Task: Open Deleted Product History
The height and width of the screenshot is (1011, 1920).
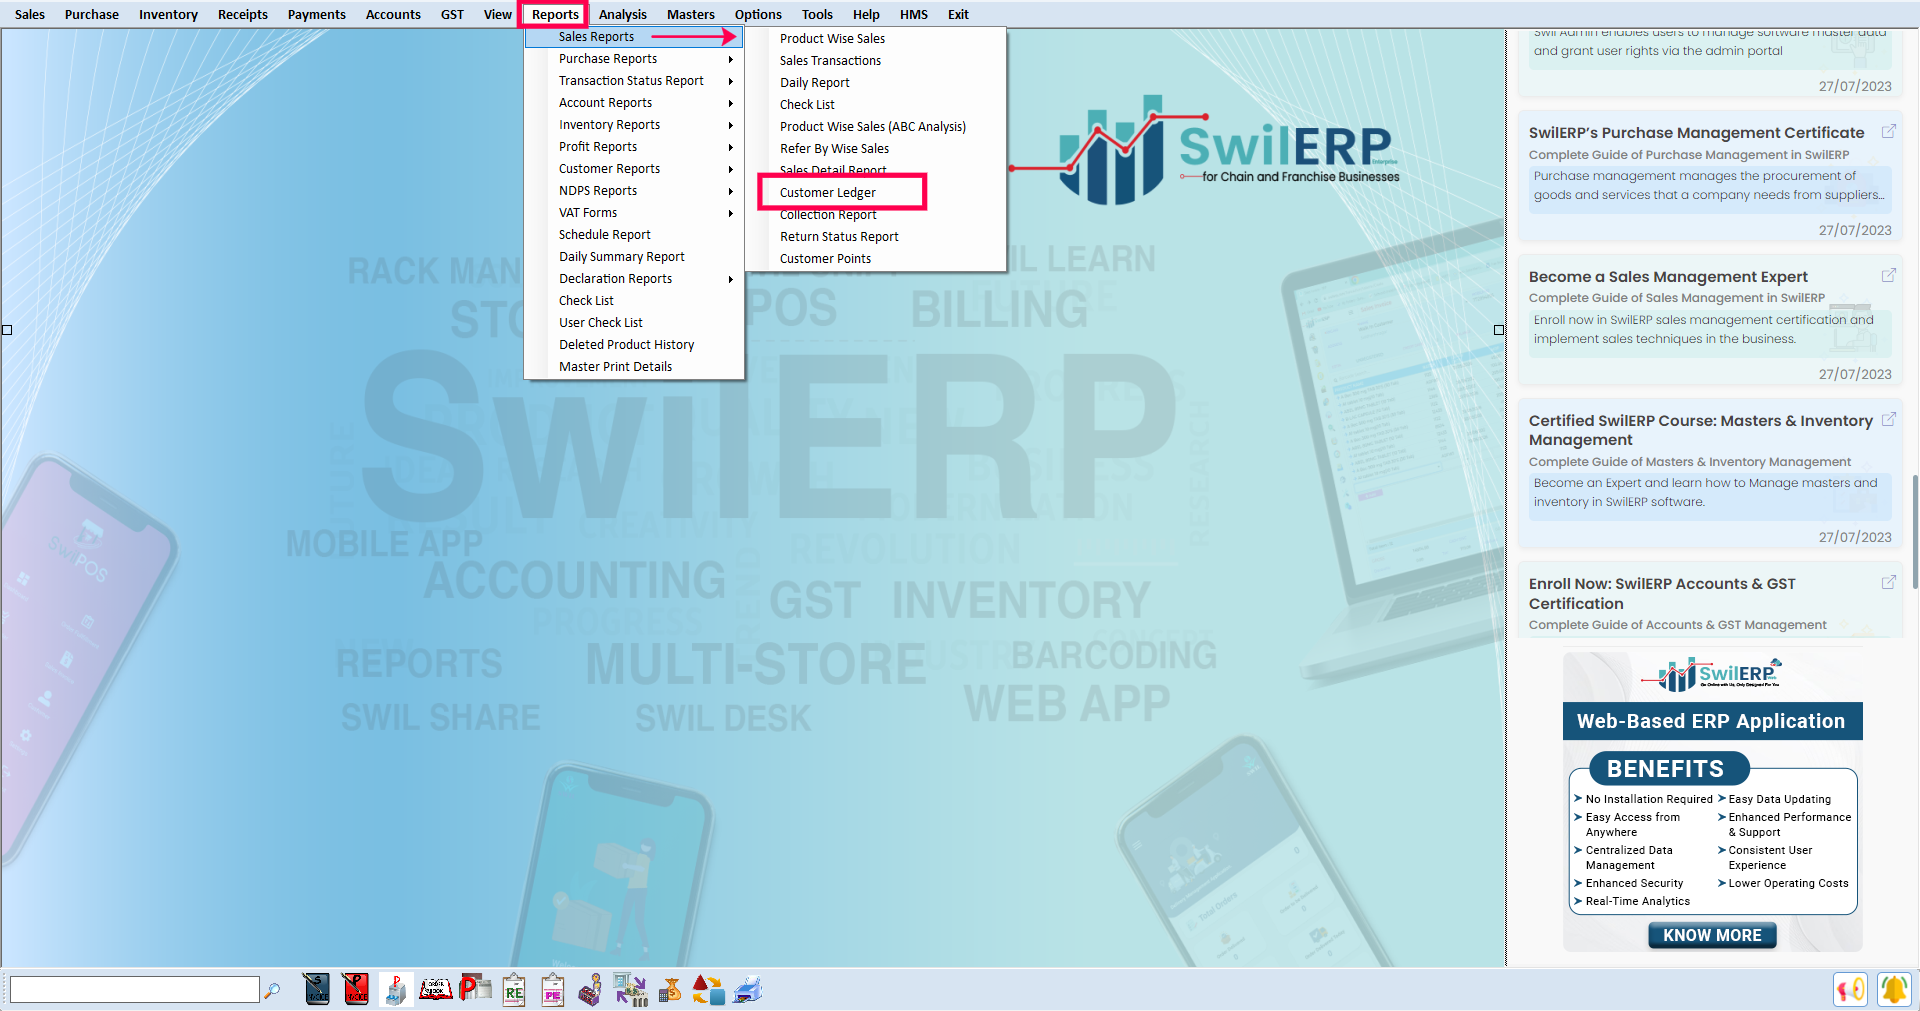Action: [626, 345]
